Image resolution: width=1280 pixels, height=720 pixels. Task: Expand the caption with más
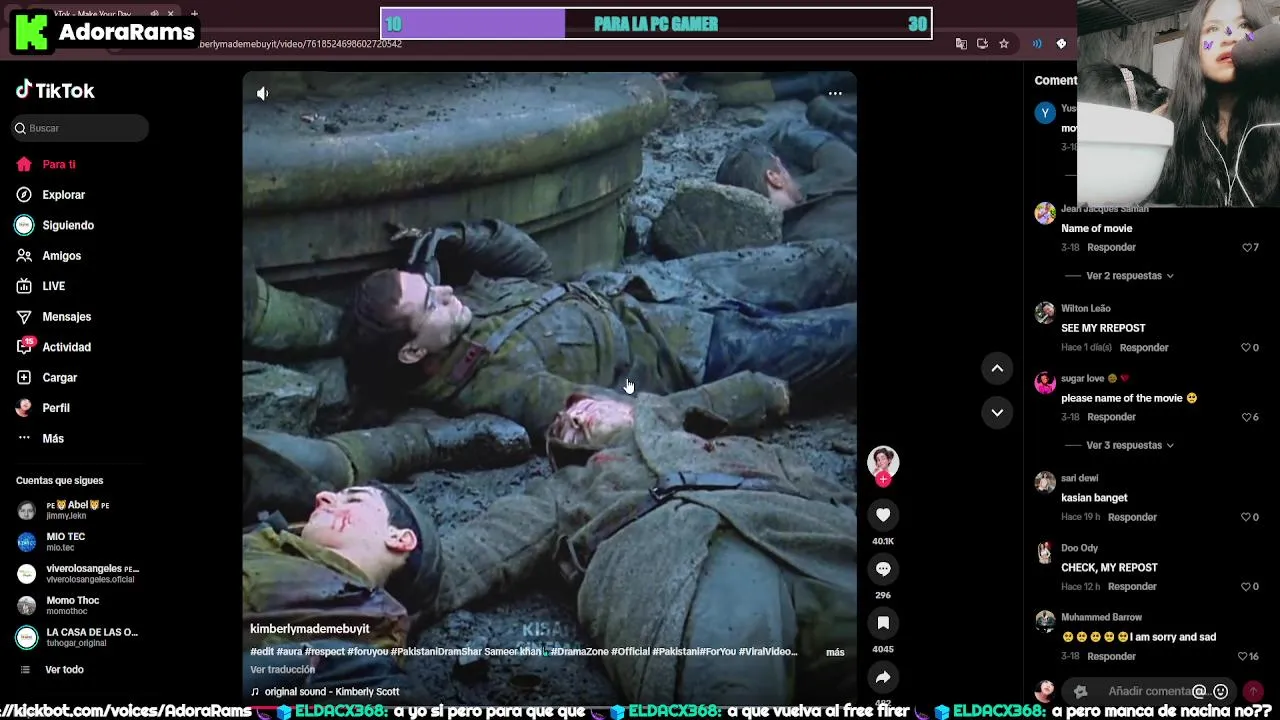coord(835,652)
